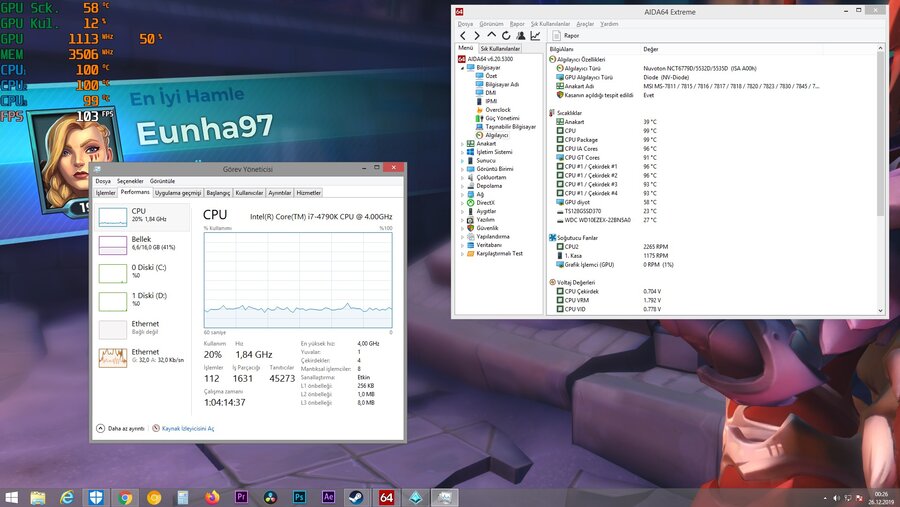The width and height of the screenshot is (900, 507).
Task: Expand the Güvenlik tree node
Action: point(463,228)
